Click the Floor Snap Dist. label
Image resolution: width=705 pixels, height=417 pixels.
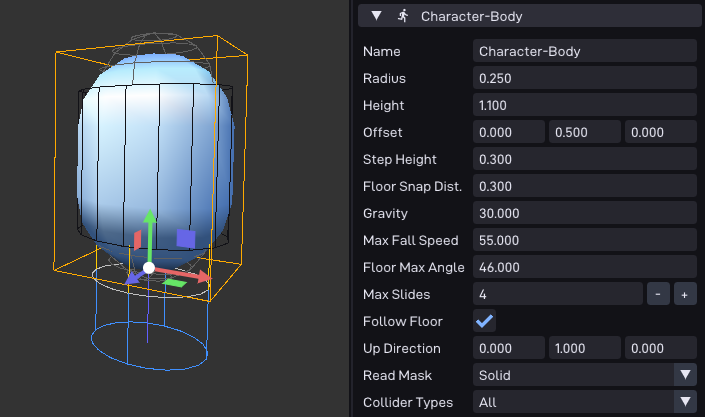(412, 186)
